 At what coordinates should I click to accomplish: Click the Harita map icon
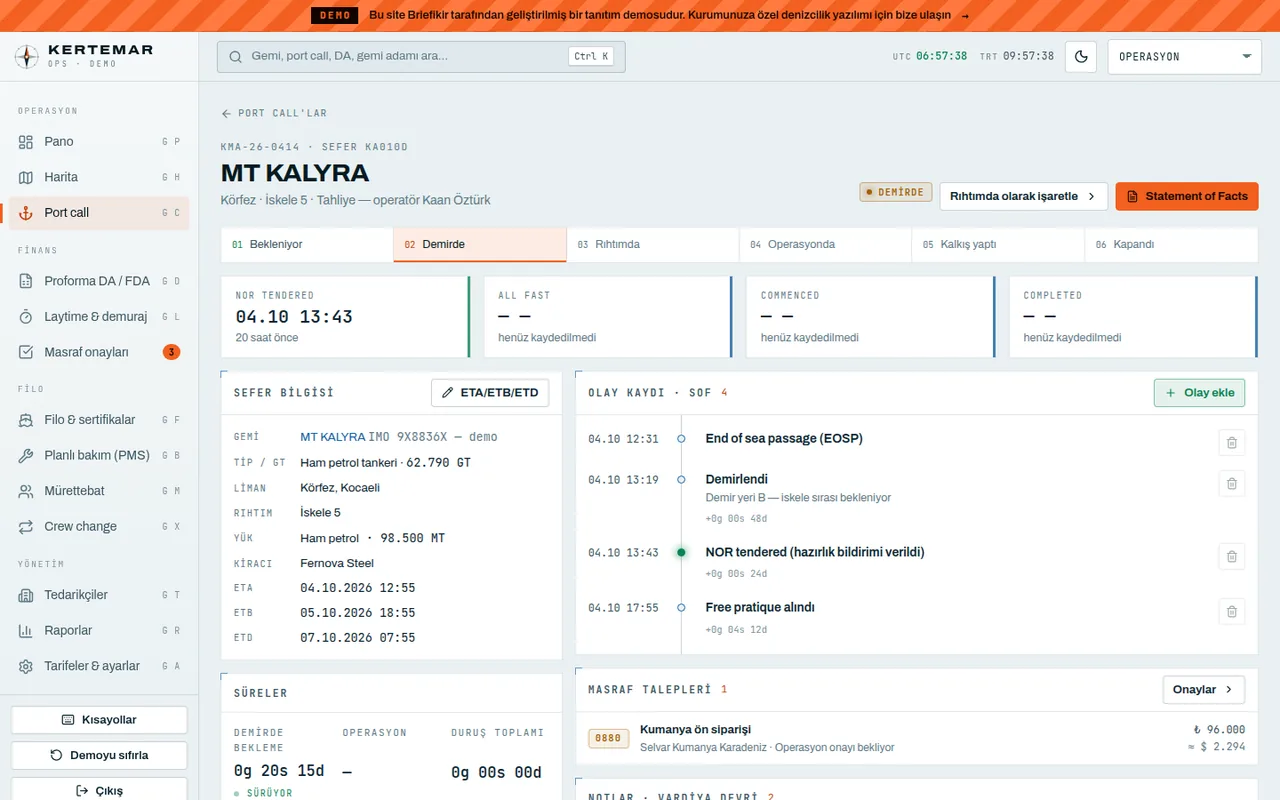(x=26, y=177)
